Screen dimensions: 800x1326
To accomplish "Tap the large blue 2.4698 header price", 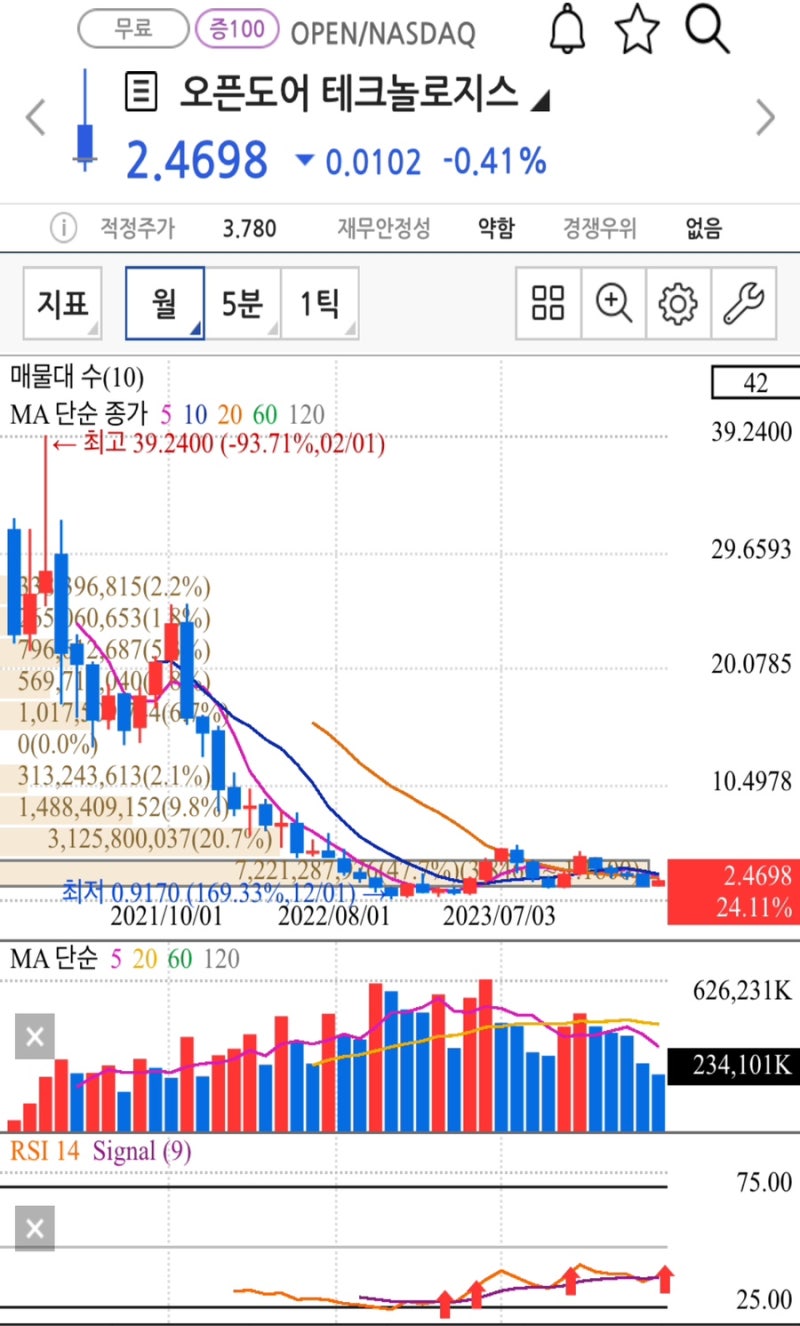I will (197, 160).
